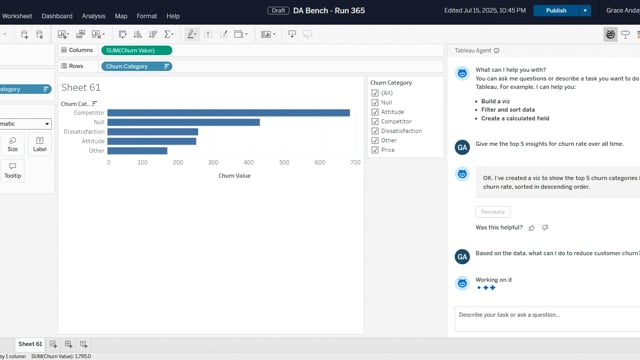The height and width of the screenshot is (360, 640).
Task: Open the Worksheet menu
Action: coord(17,16)
